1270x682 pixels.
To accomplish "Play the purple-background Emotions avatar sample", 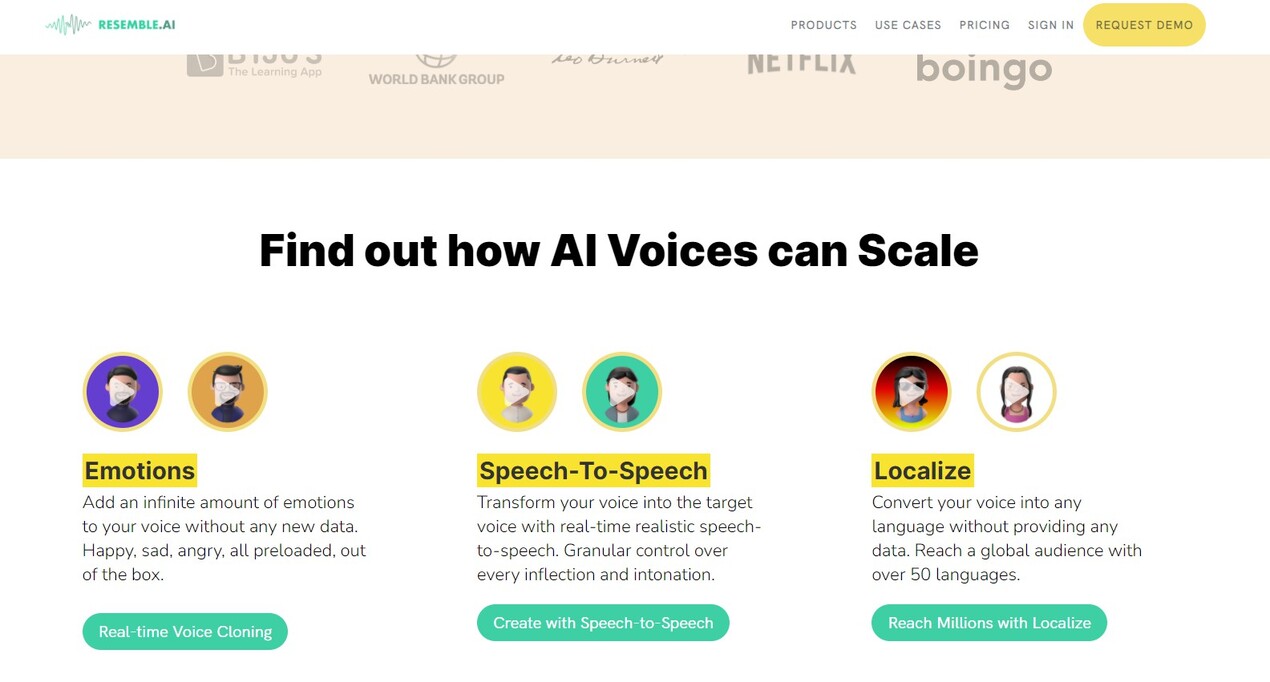I will point(122,392).
